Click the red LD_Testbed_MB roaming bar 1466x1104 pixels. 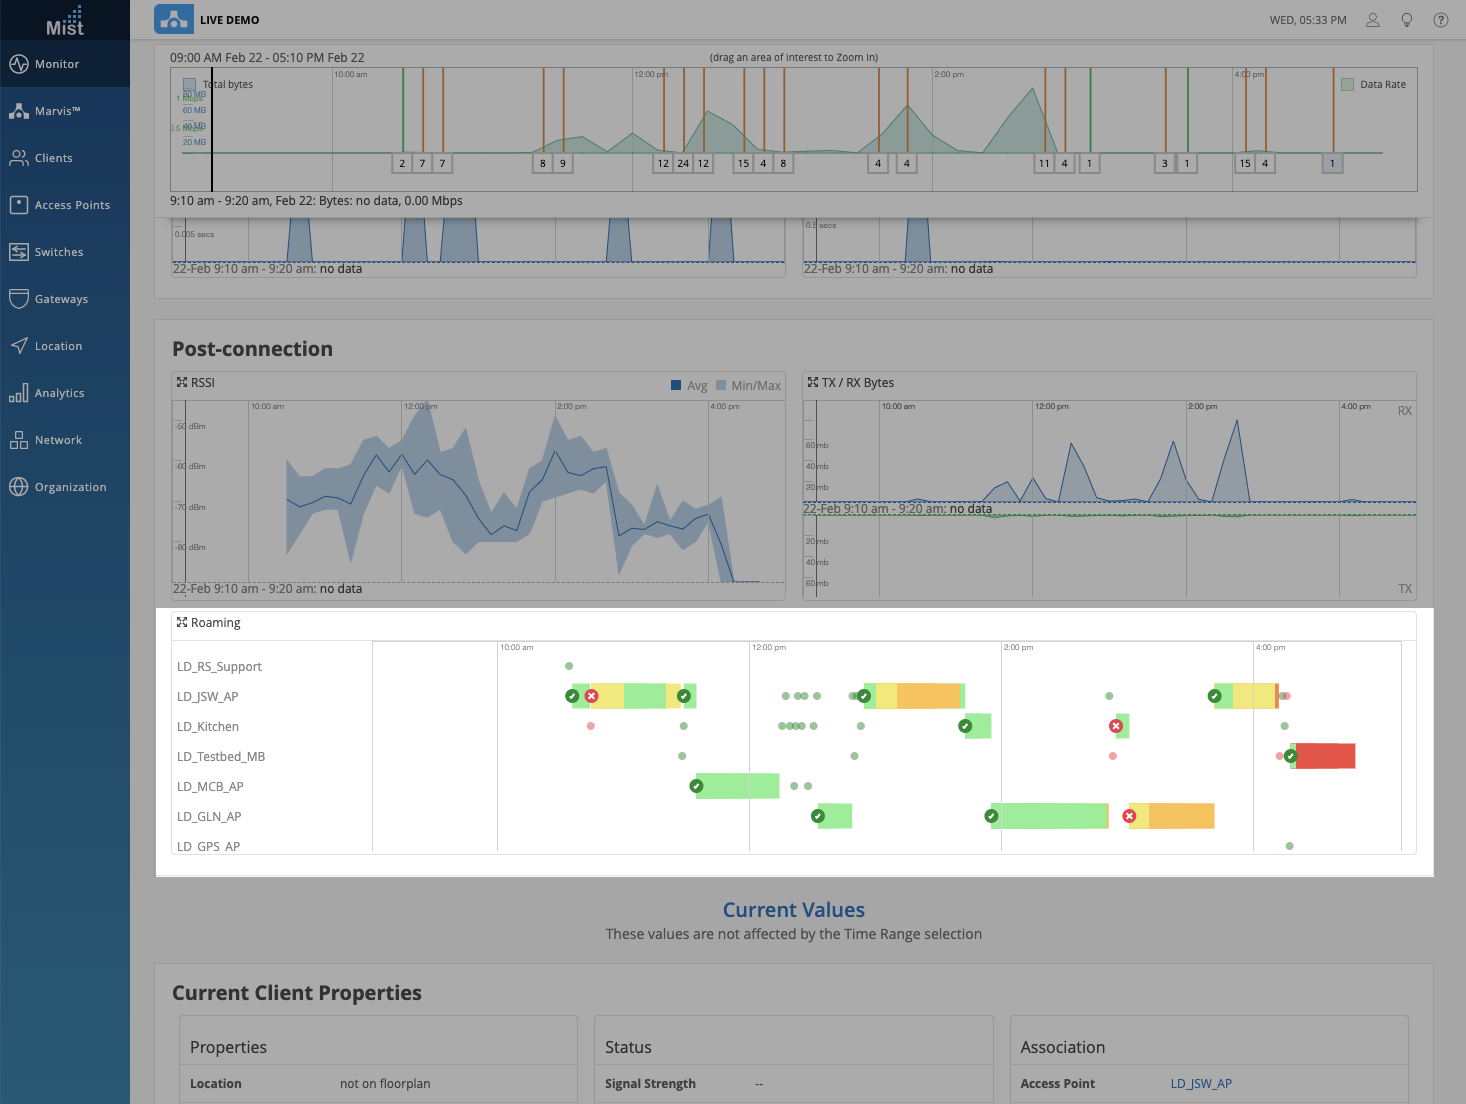pyautogui.click(x=1325, y=756)
